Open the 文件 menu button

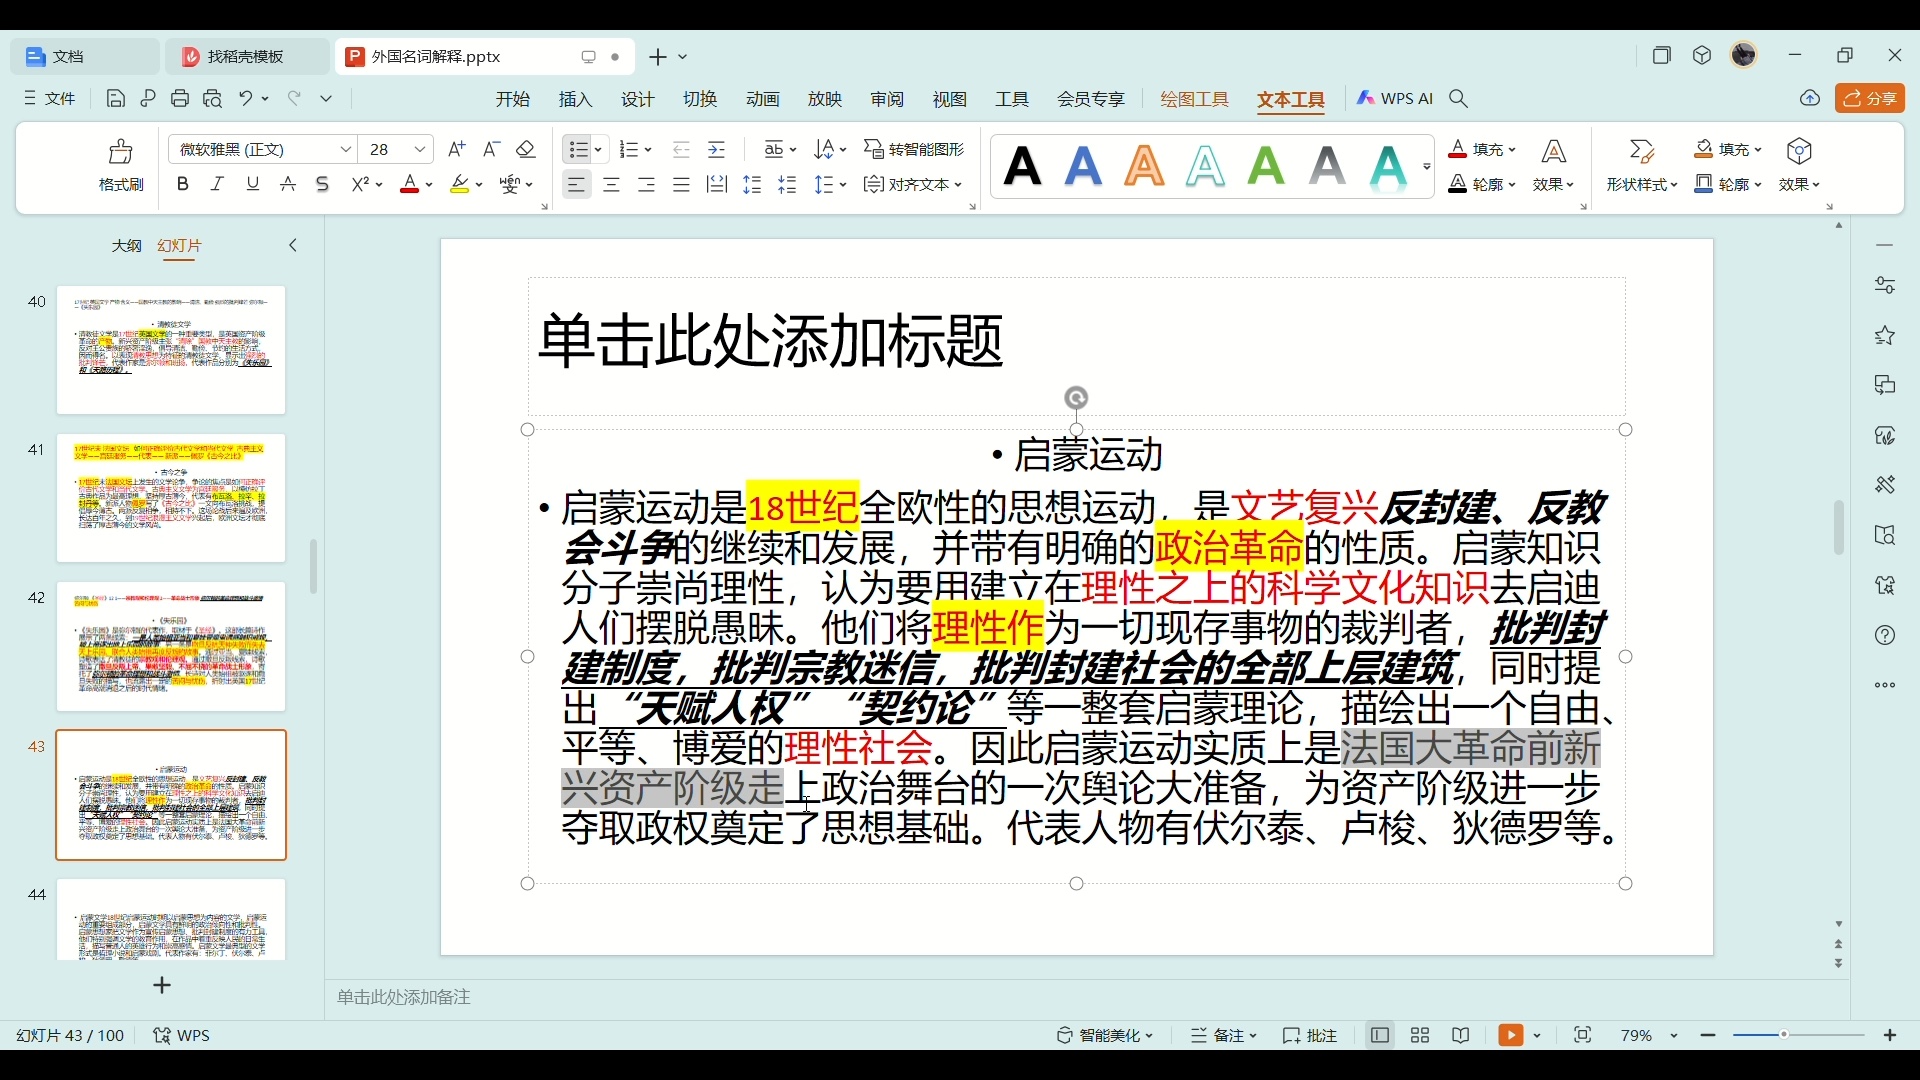50,98
